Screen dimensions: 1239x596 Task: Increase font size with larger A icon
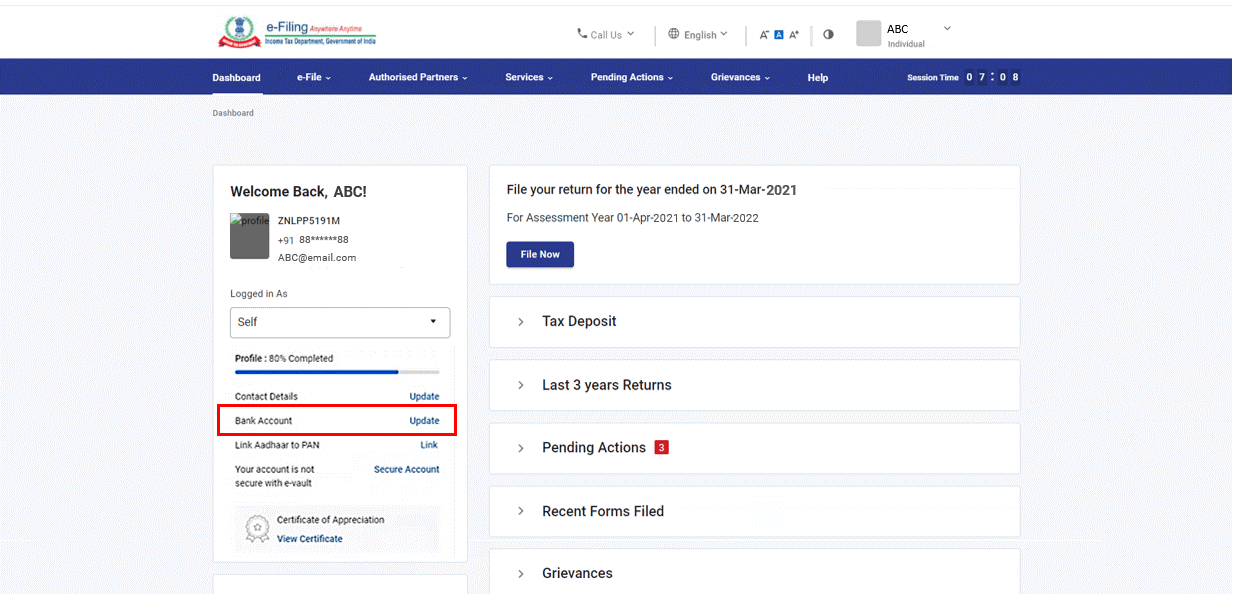[x=794, y=35]
